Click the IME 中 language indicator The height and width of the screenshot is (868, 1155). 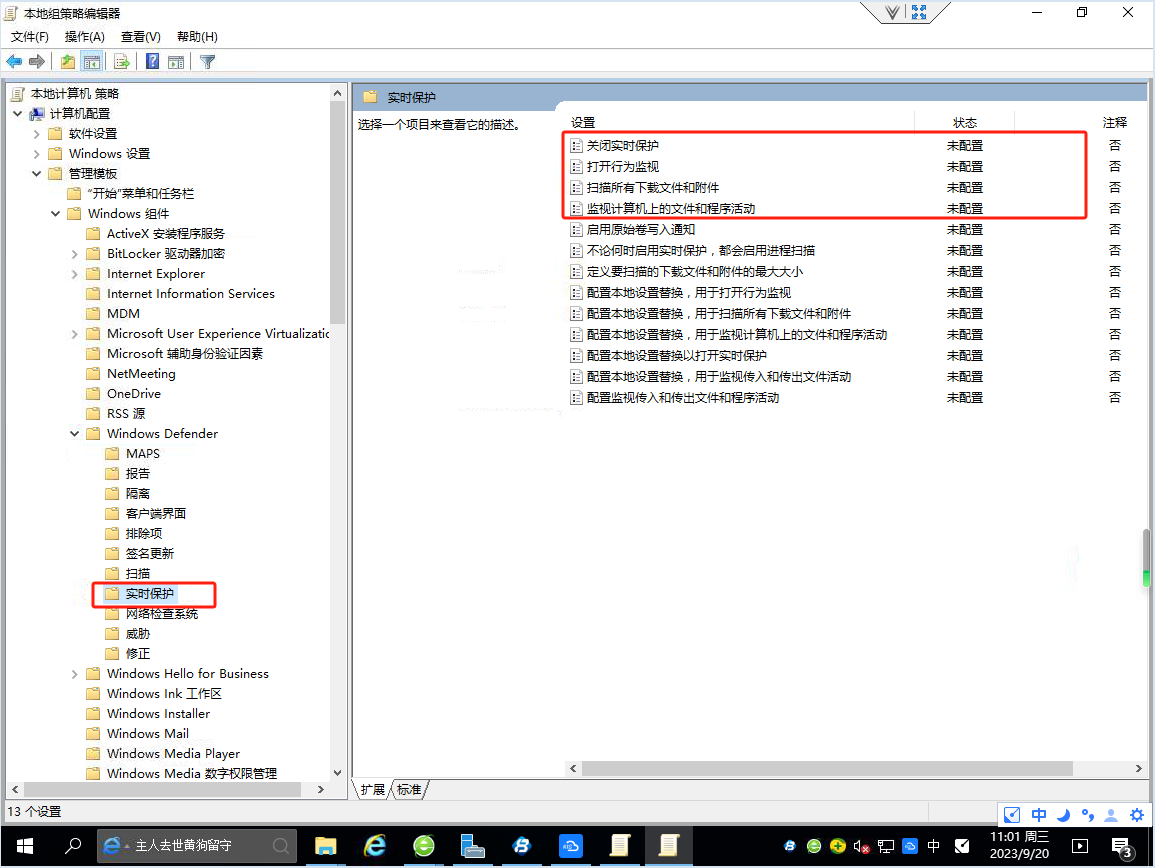point(1039,815)
